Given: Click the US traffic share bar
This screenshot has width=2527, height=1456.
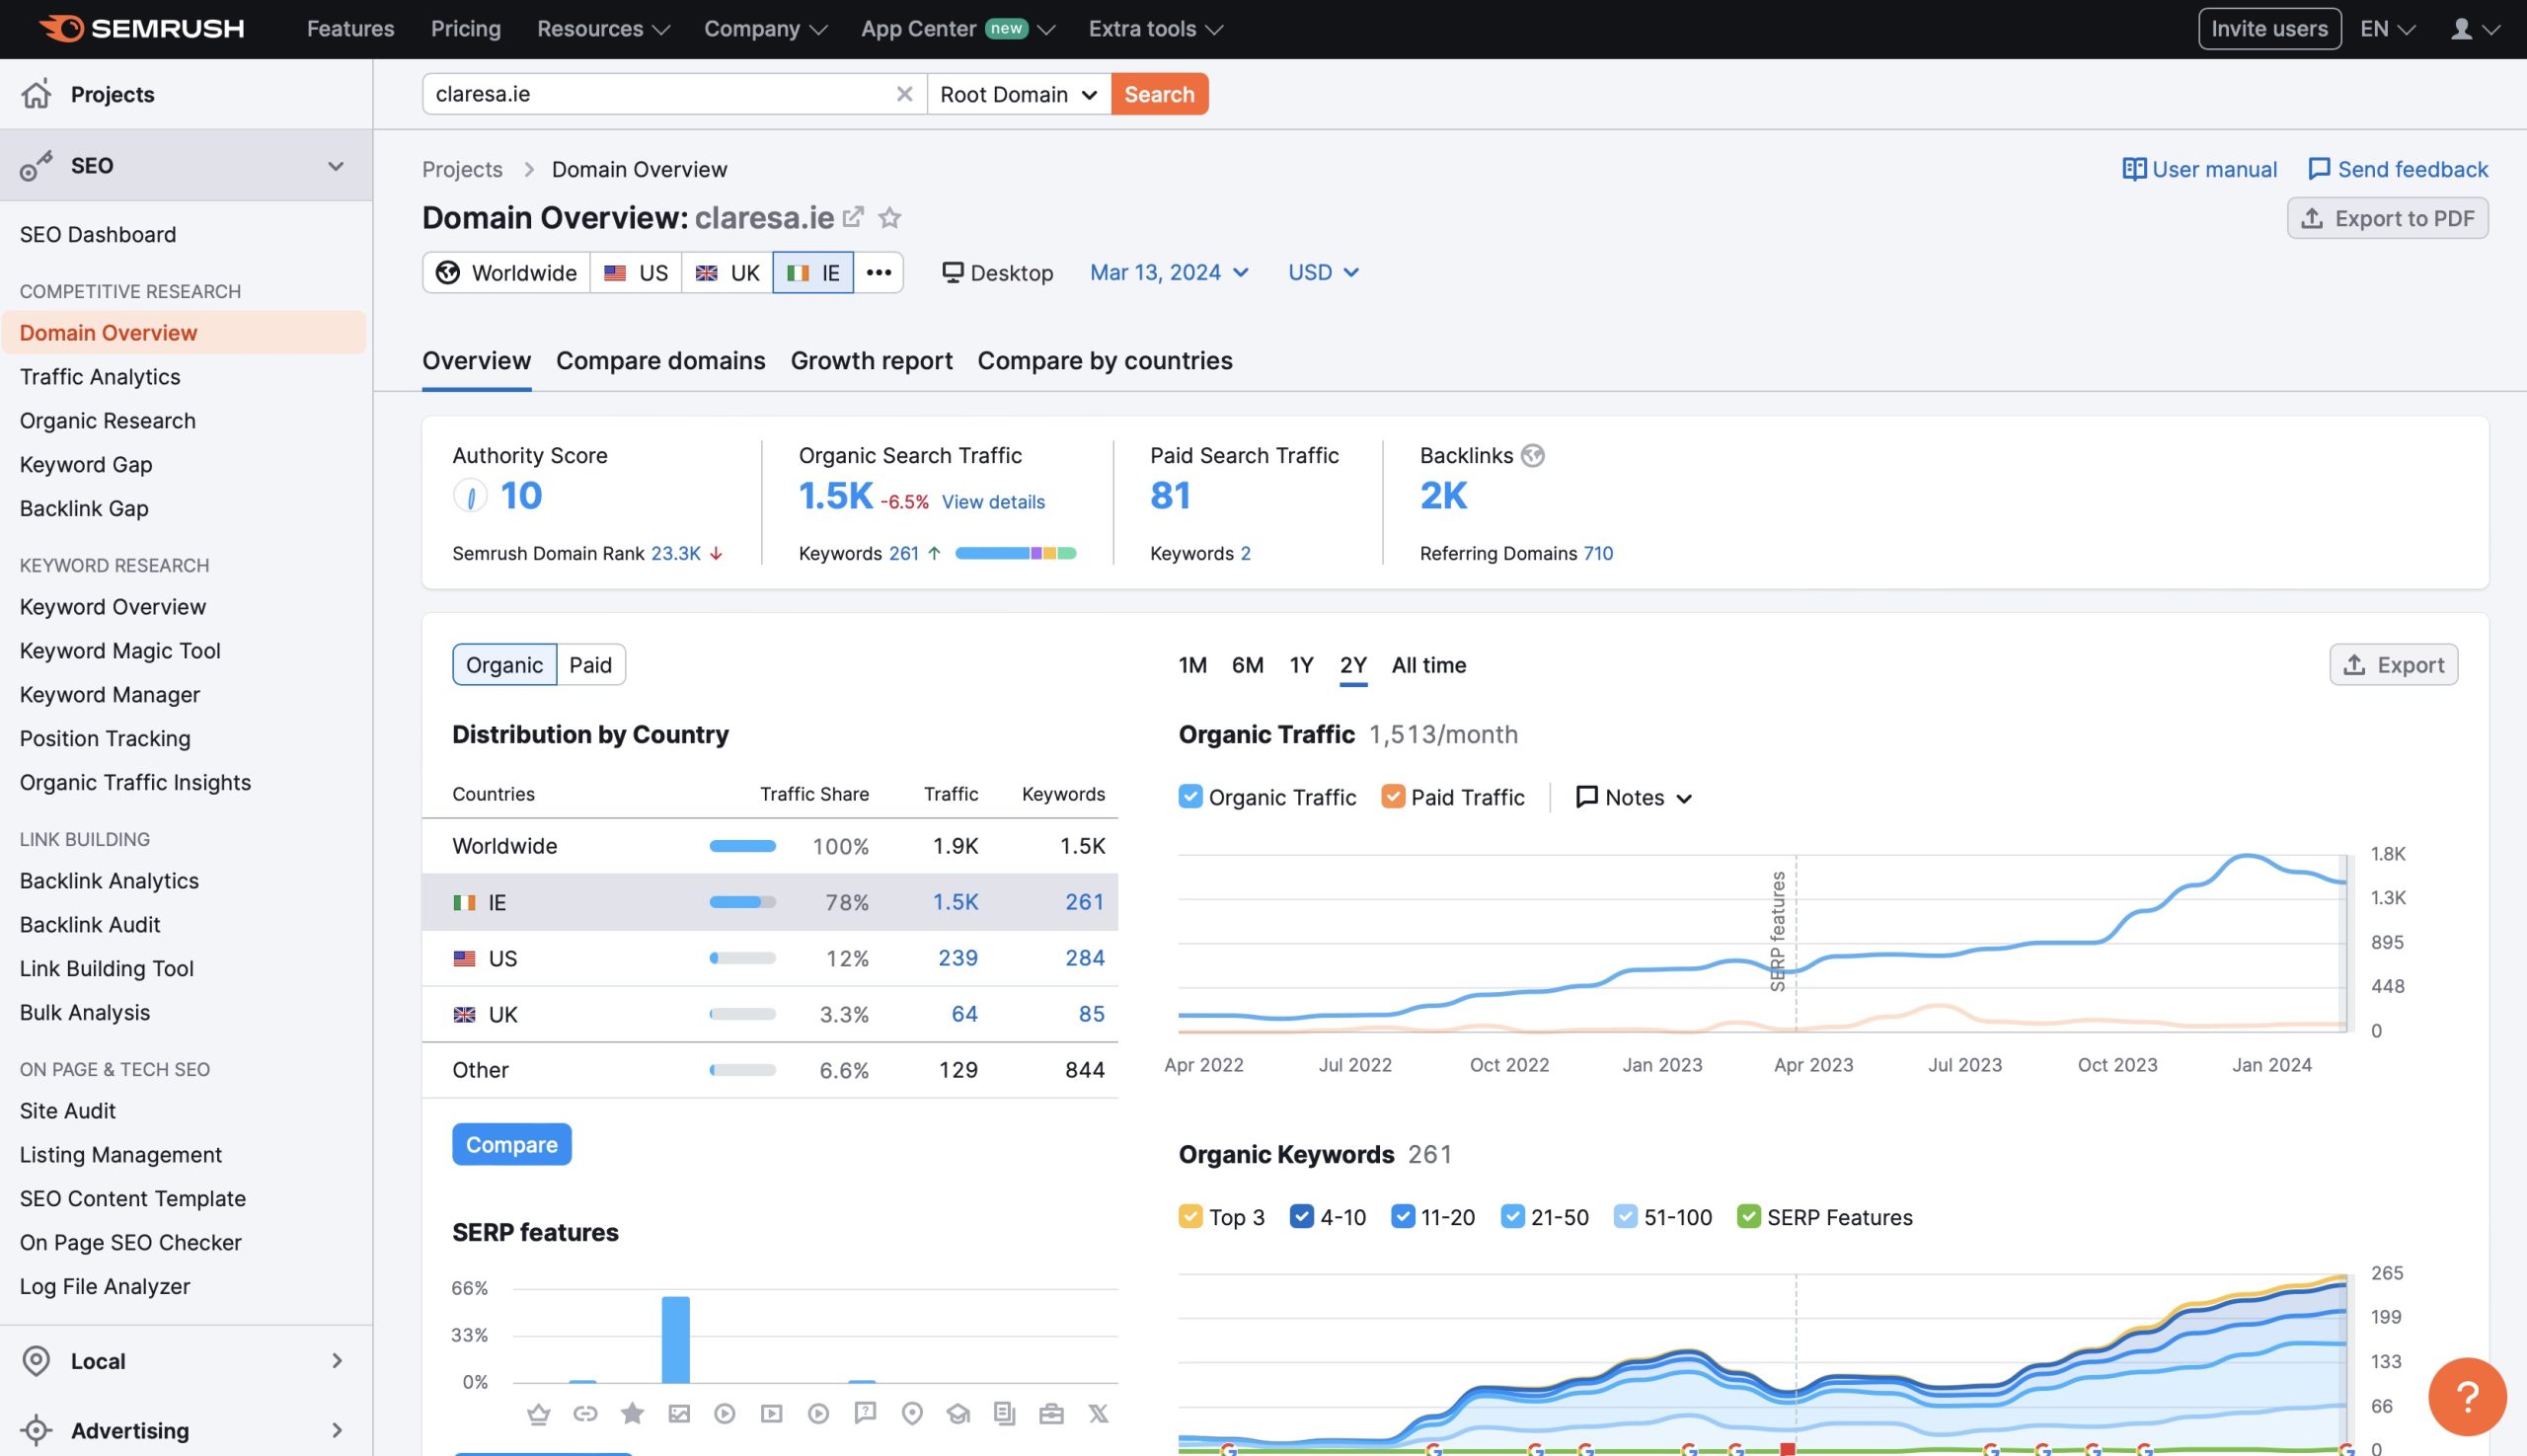Looking at the screenshot, I should tap(742, 958).
